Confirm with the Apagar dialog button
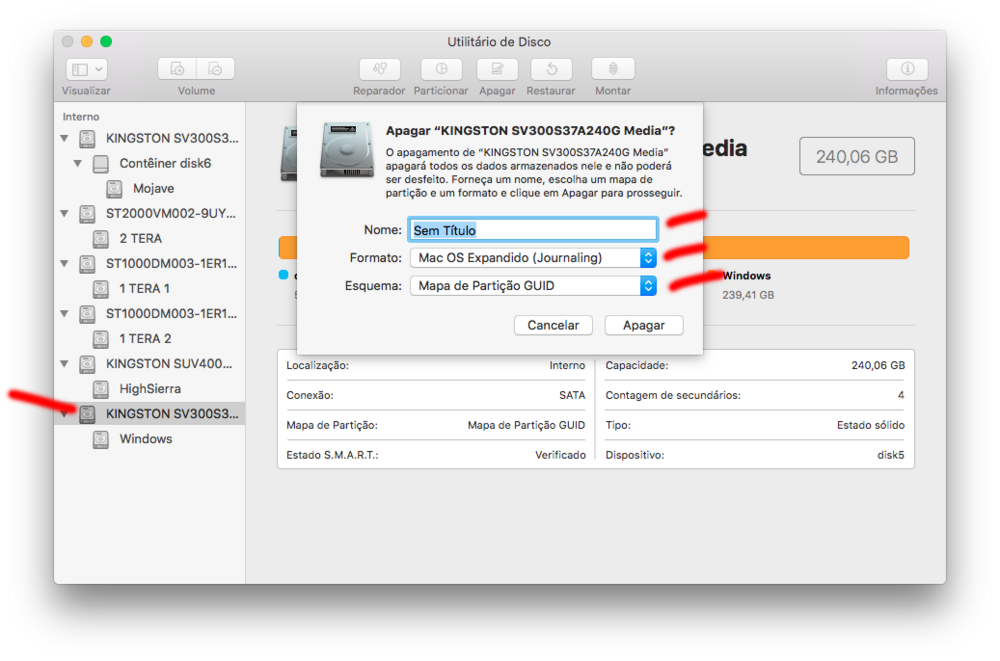Screen dimensions: 1000x661 tap(643, 325)
